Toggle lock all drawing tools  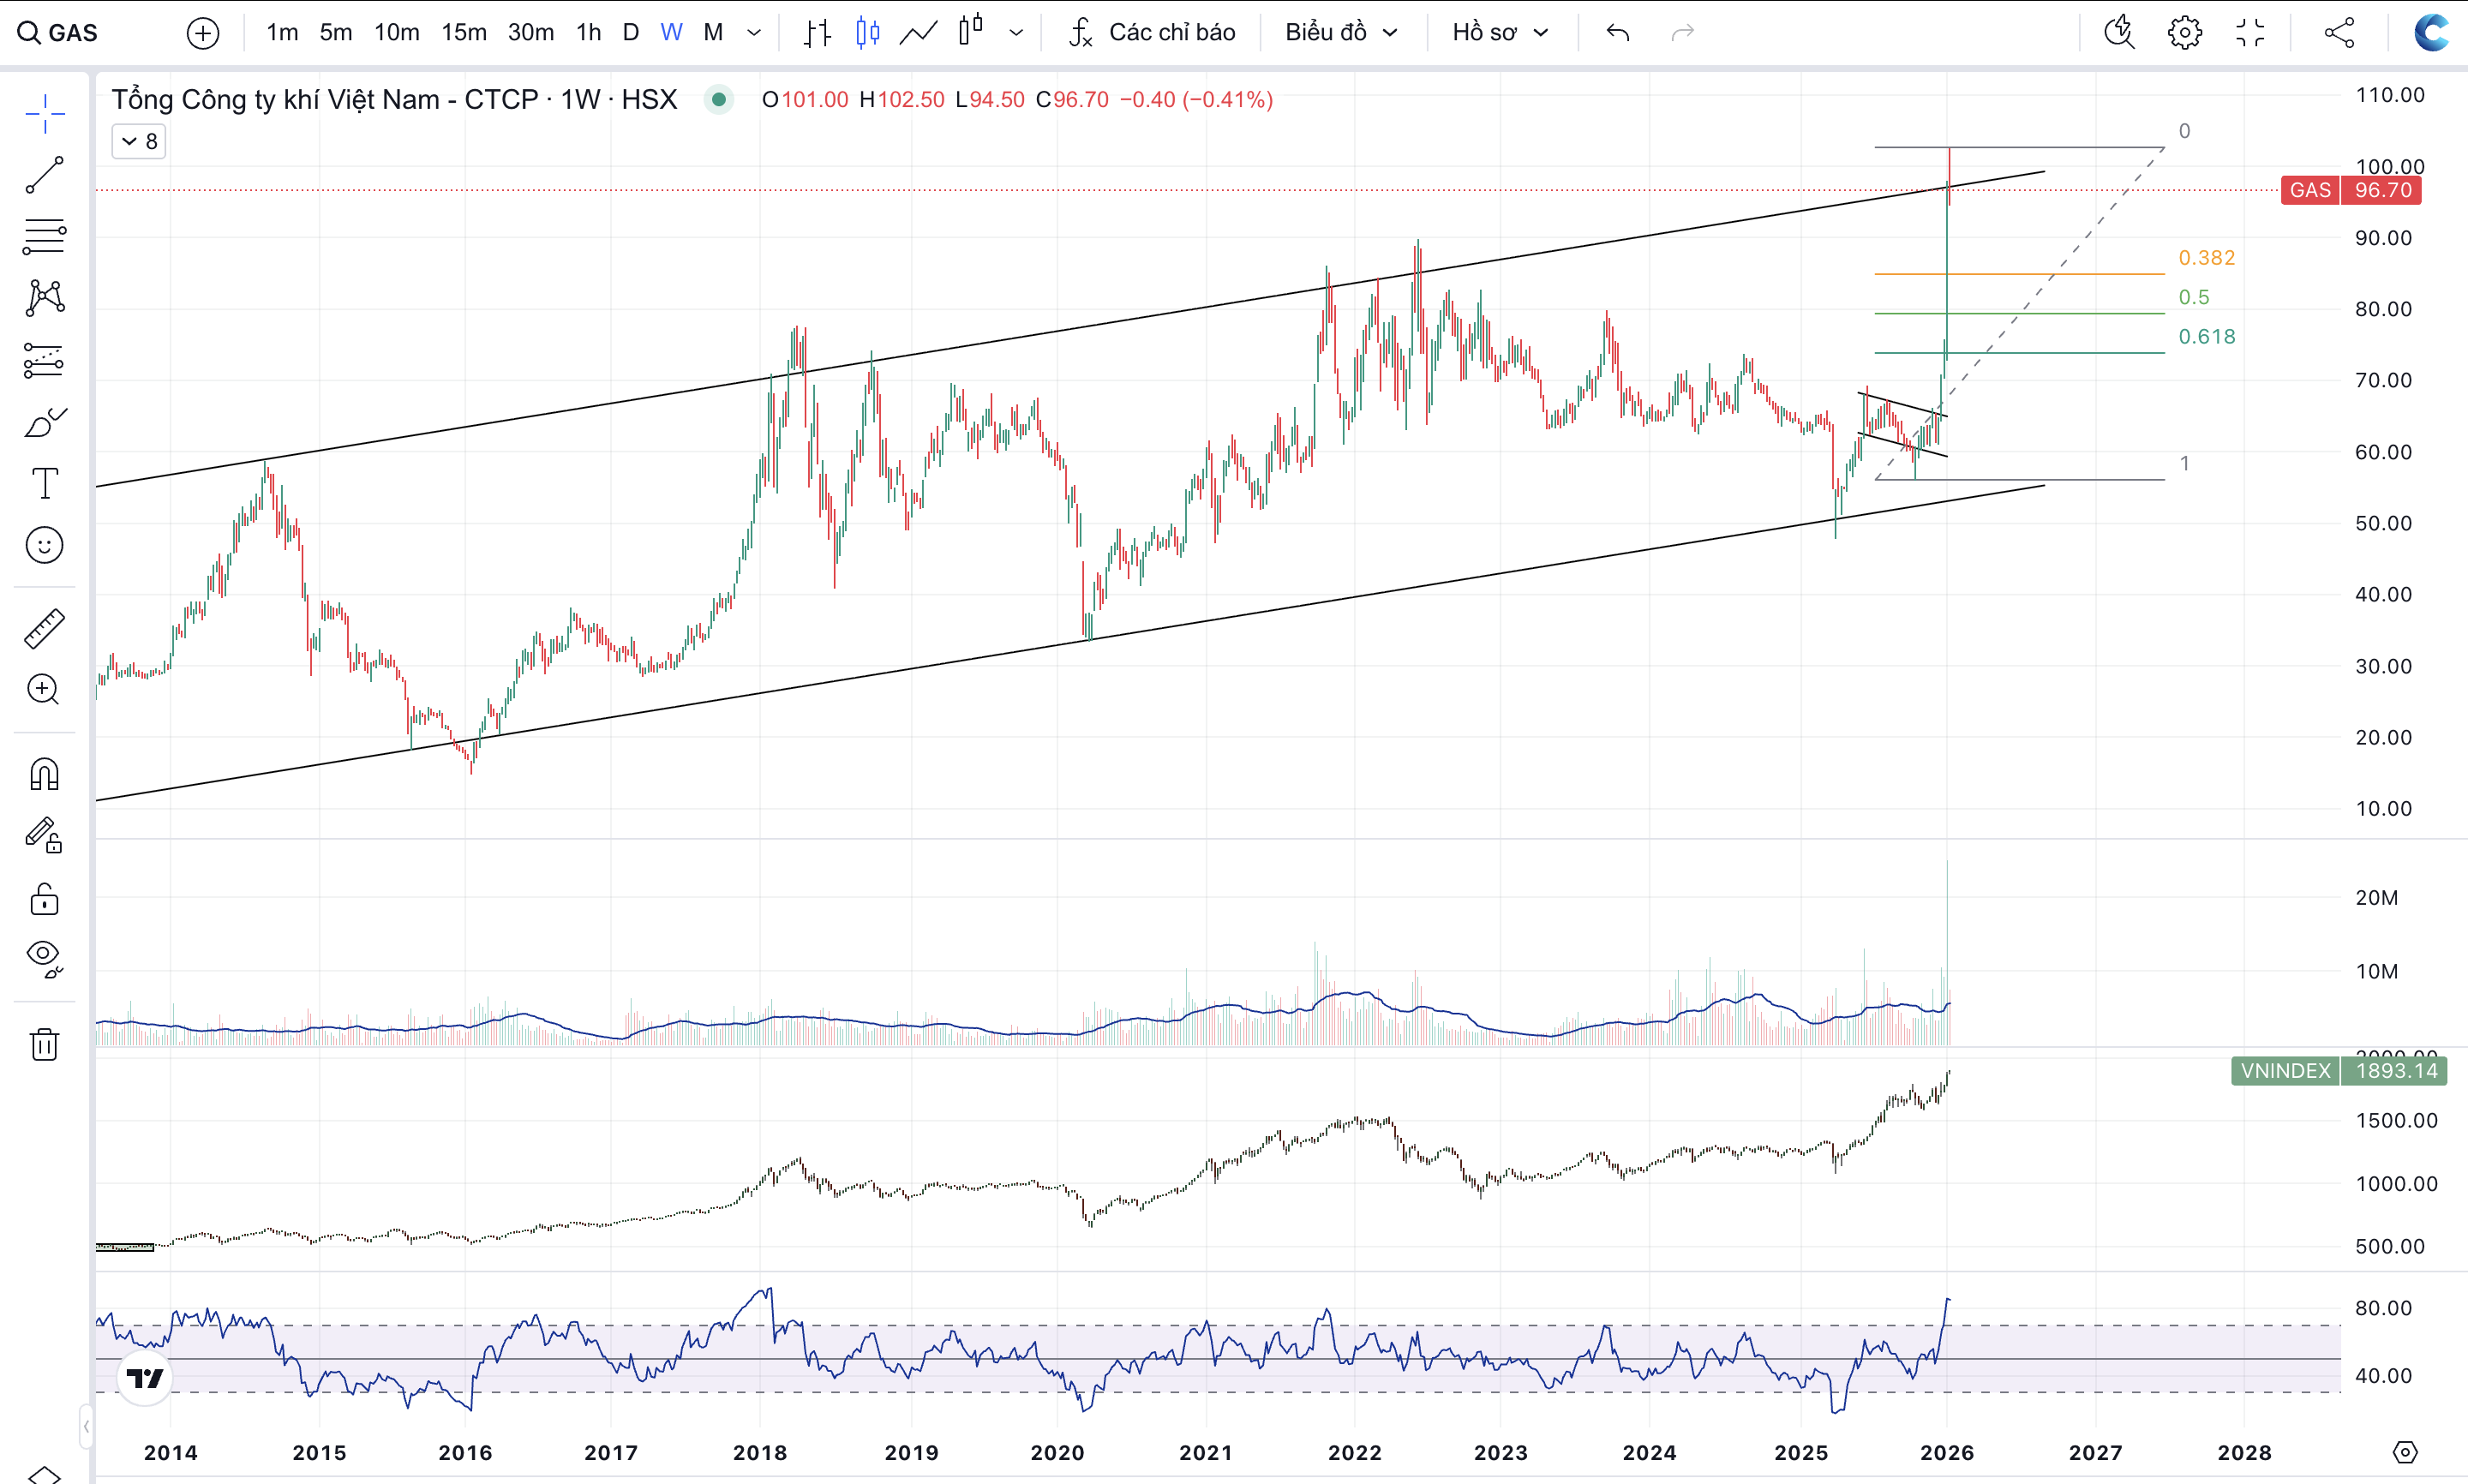(44, 898)
